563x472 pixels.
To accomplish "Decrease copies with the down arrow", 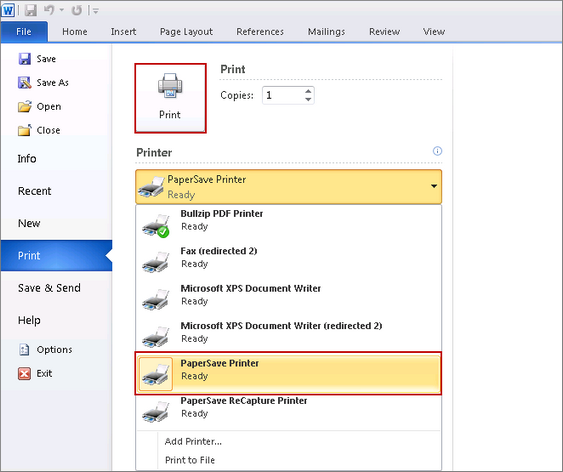I will [x=308, y=99].
